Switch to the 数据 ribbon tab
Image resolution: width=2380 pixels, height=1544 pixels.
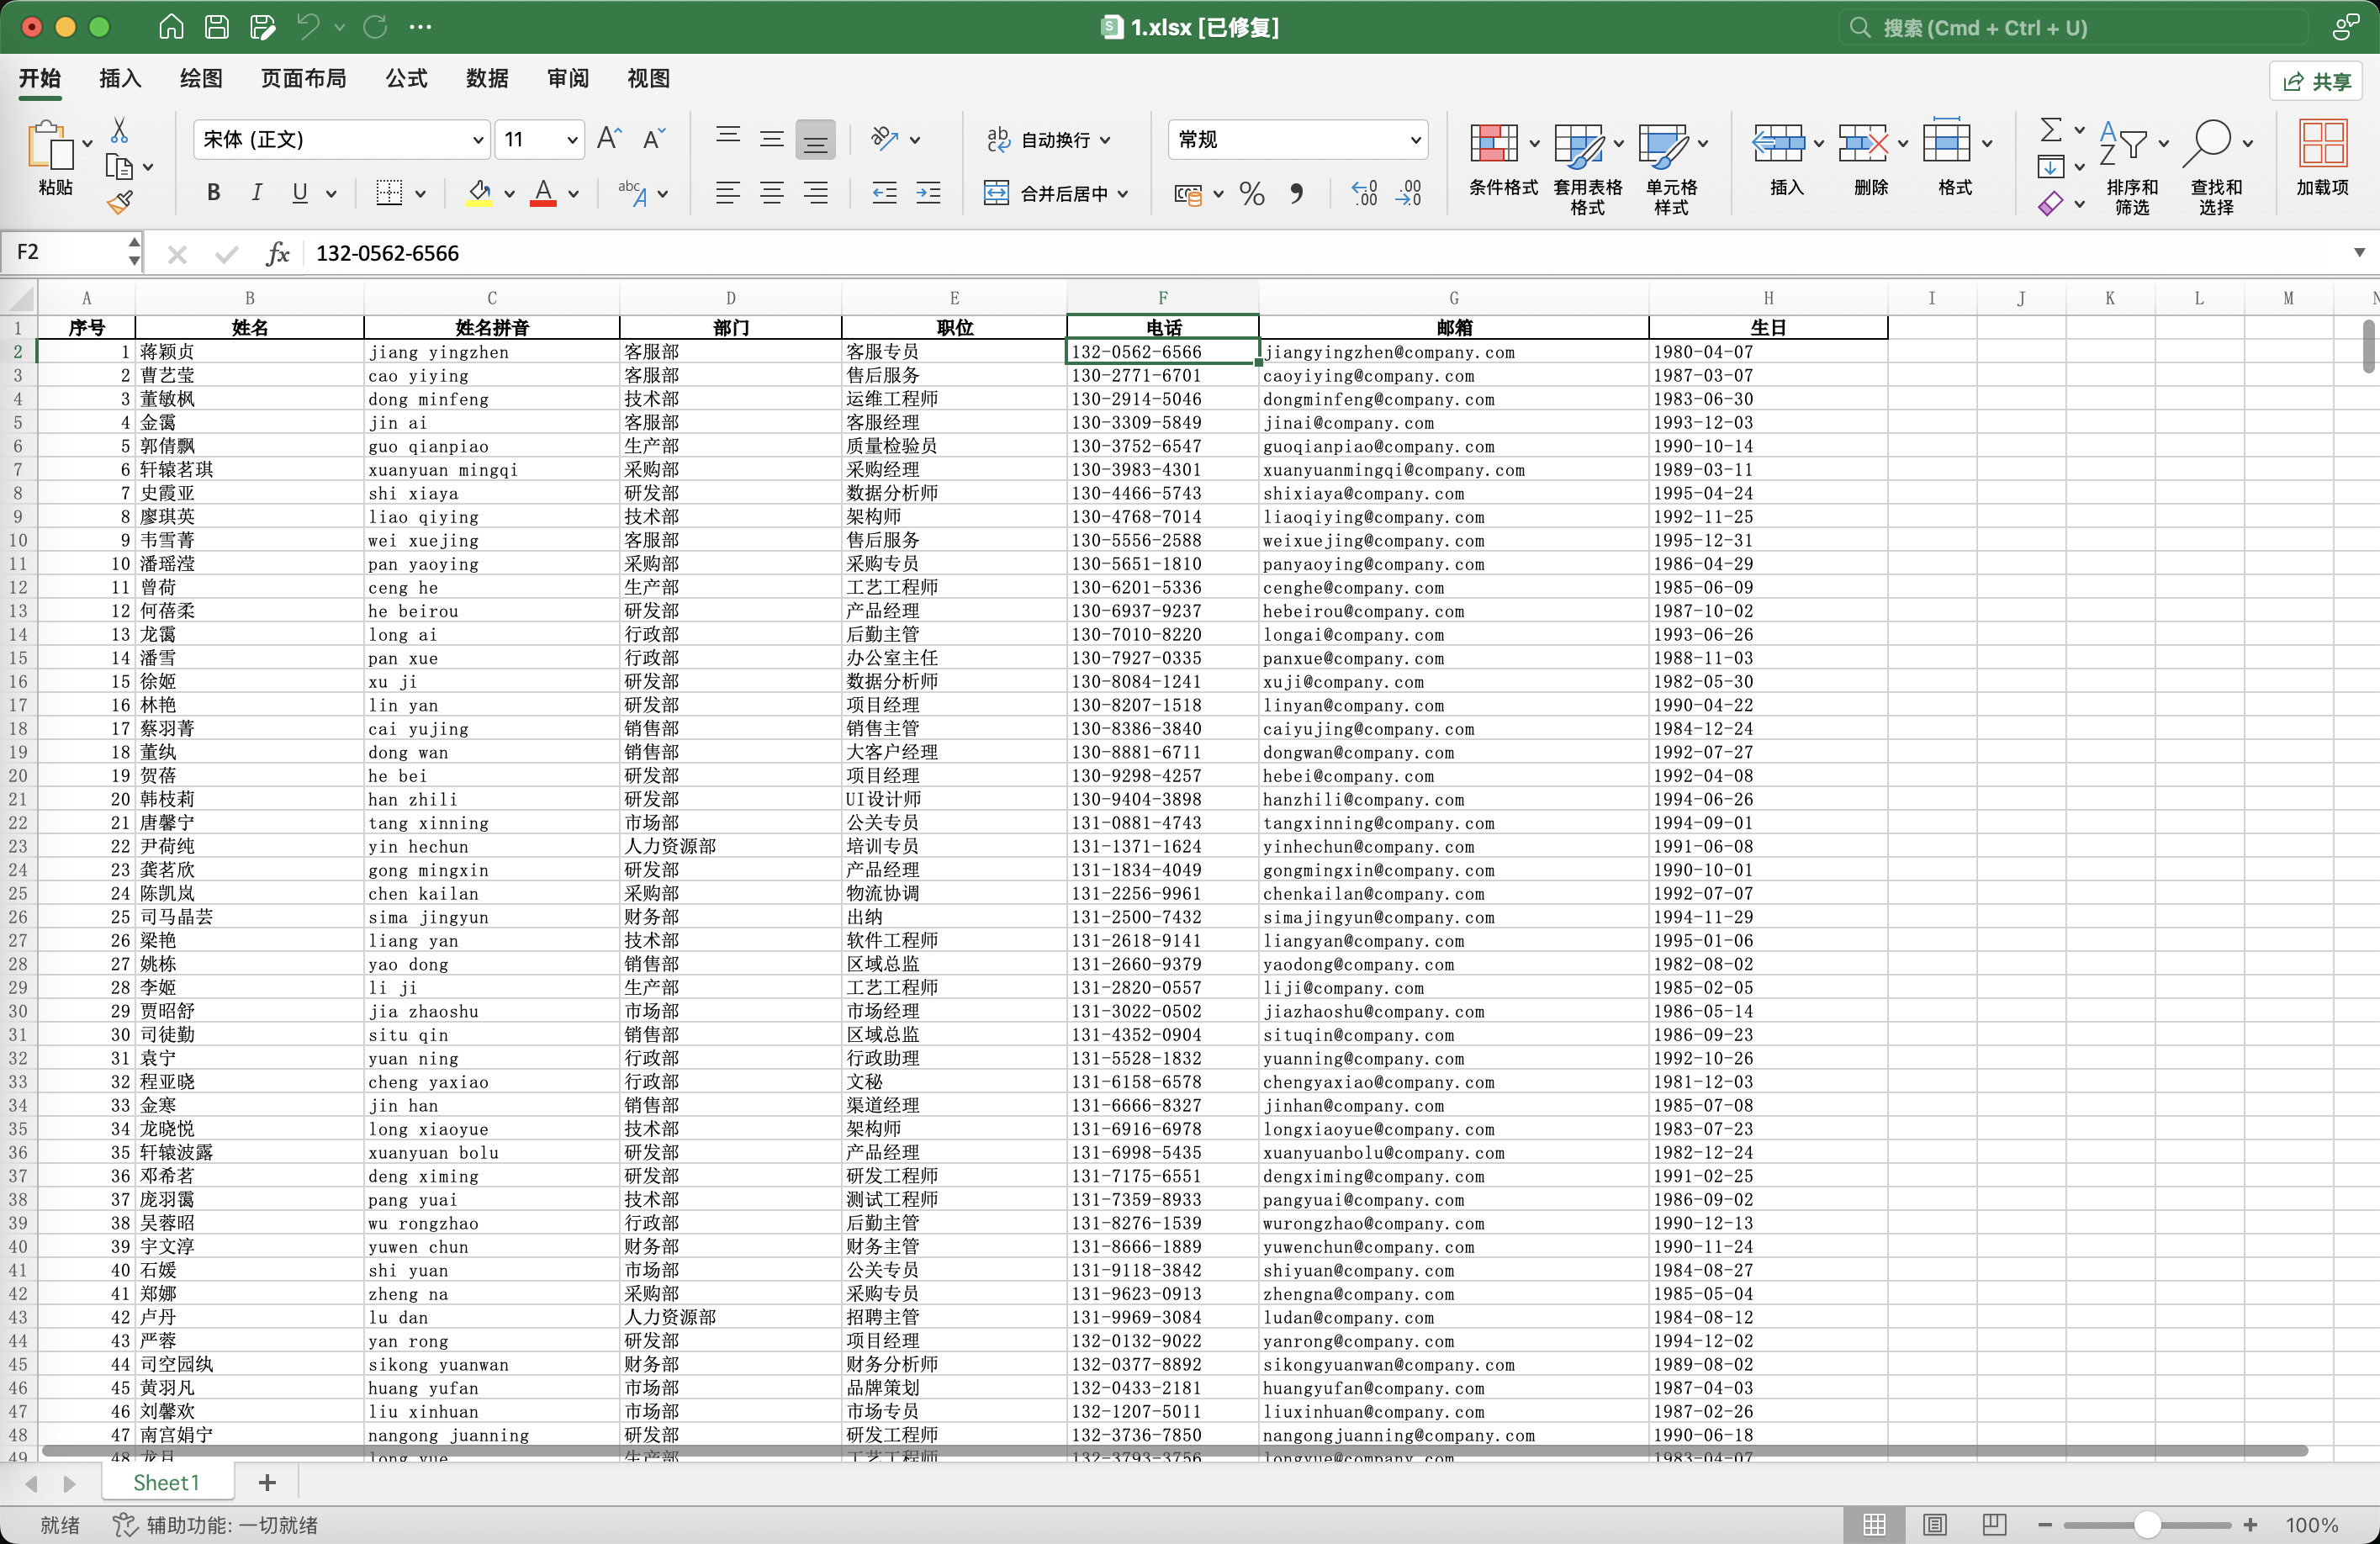[x=487, y=78]
